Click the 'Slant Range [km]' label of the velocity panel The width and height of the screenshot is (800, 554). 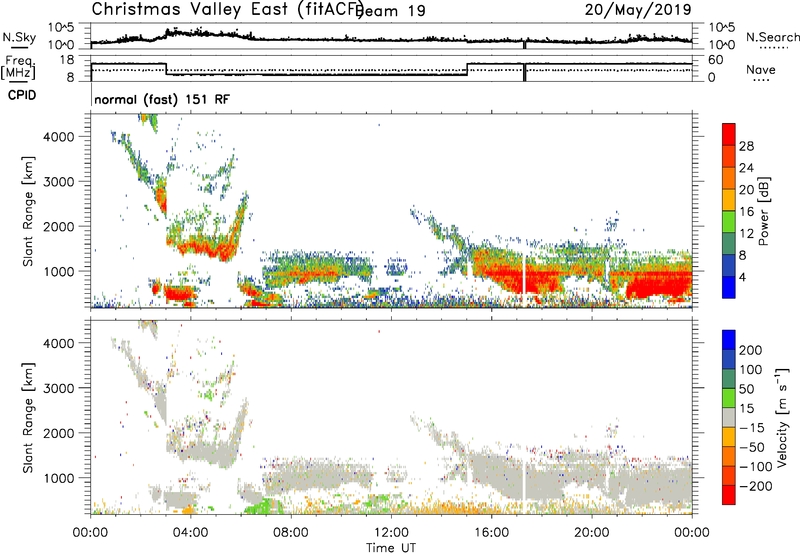click(28, 418)
